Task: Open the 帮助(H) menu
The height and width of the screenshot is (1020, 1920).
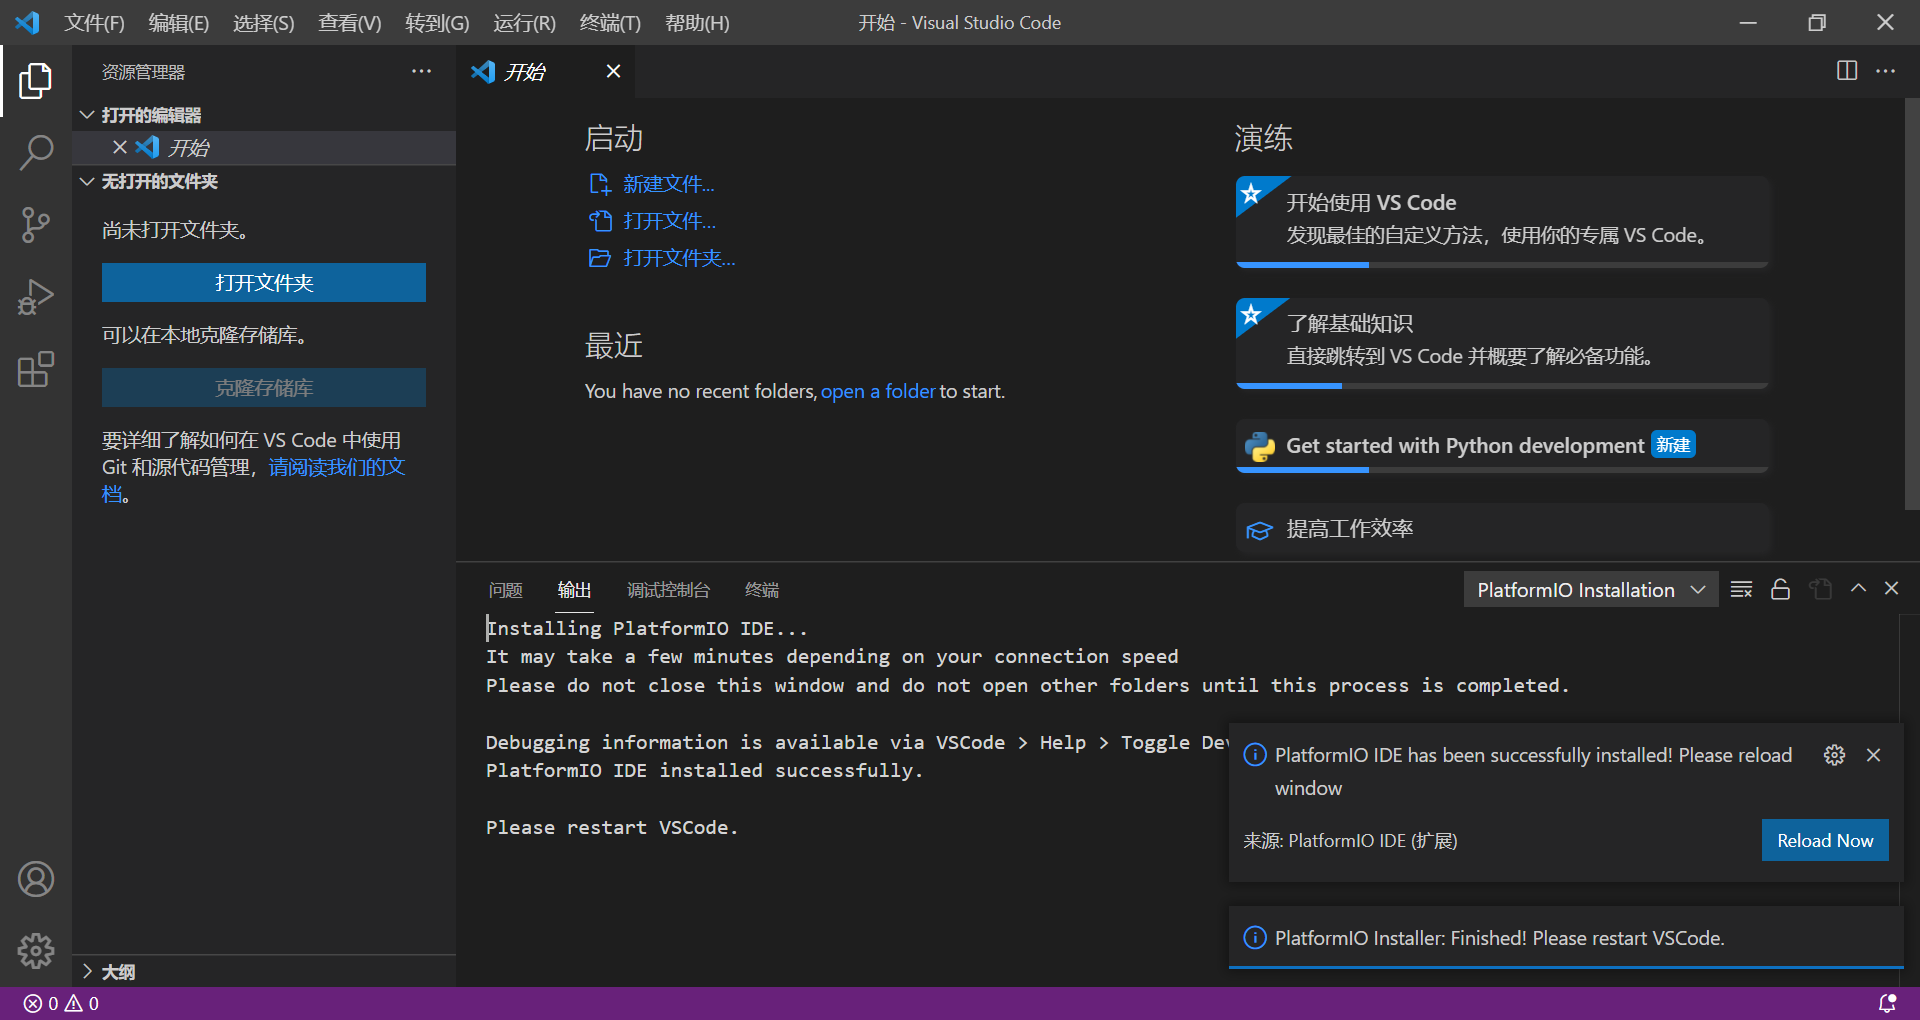Action: (697, 23)
